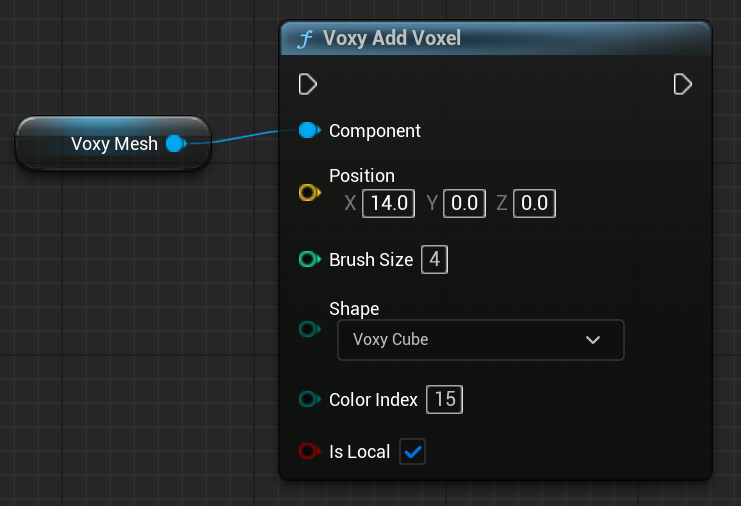Click the input execution pin
The width and height of the screenshot is (741, 506).
click(308, 84)
